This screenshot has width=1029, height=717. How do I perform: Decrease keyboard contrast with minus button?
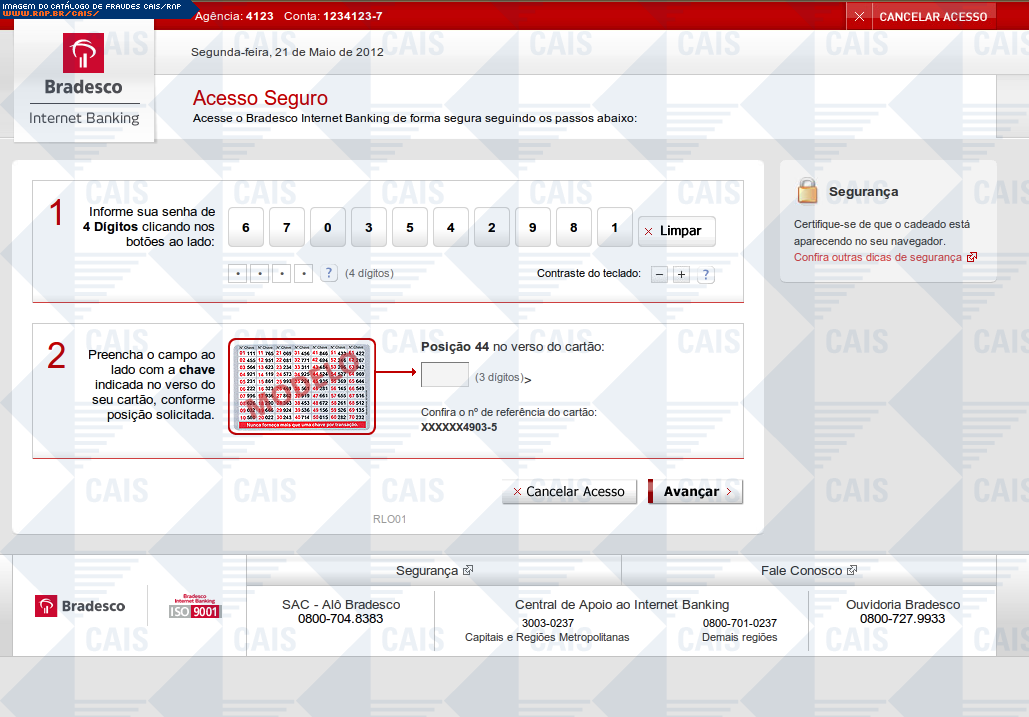click(659, 275)
